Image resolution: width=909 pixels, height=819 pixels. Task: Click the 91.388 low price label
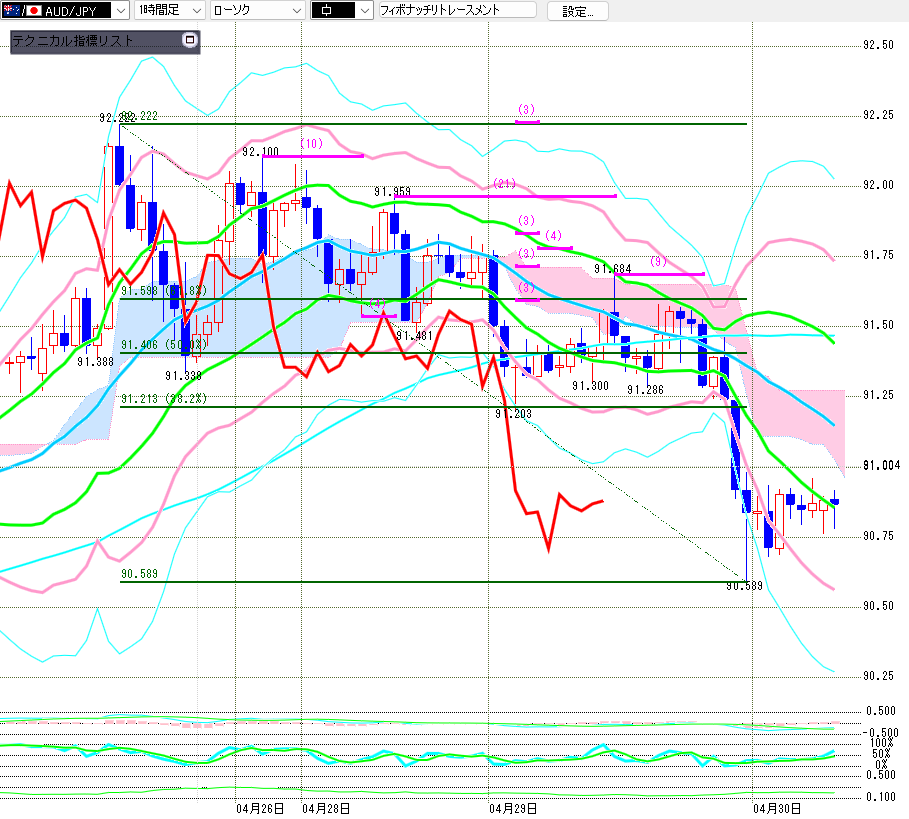coord(96,362)
